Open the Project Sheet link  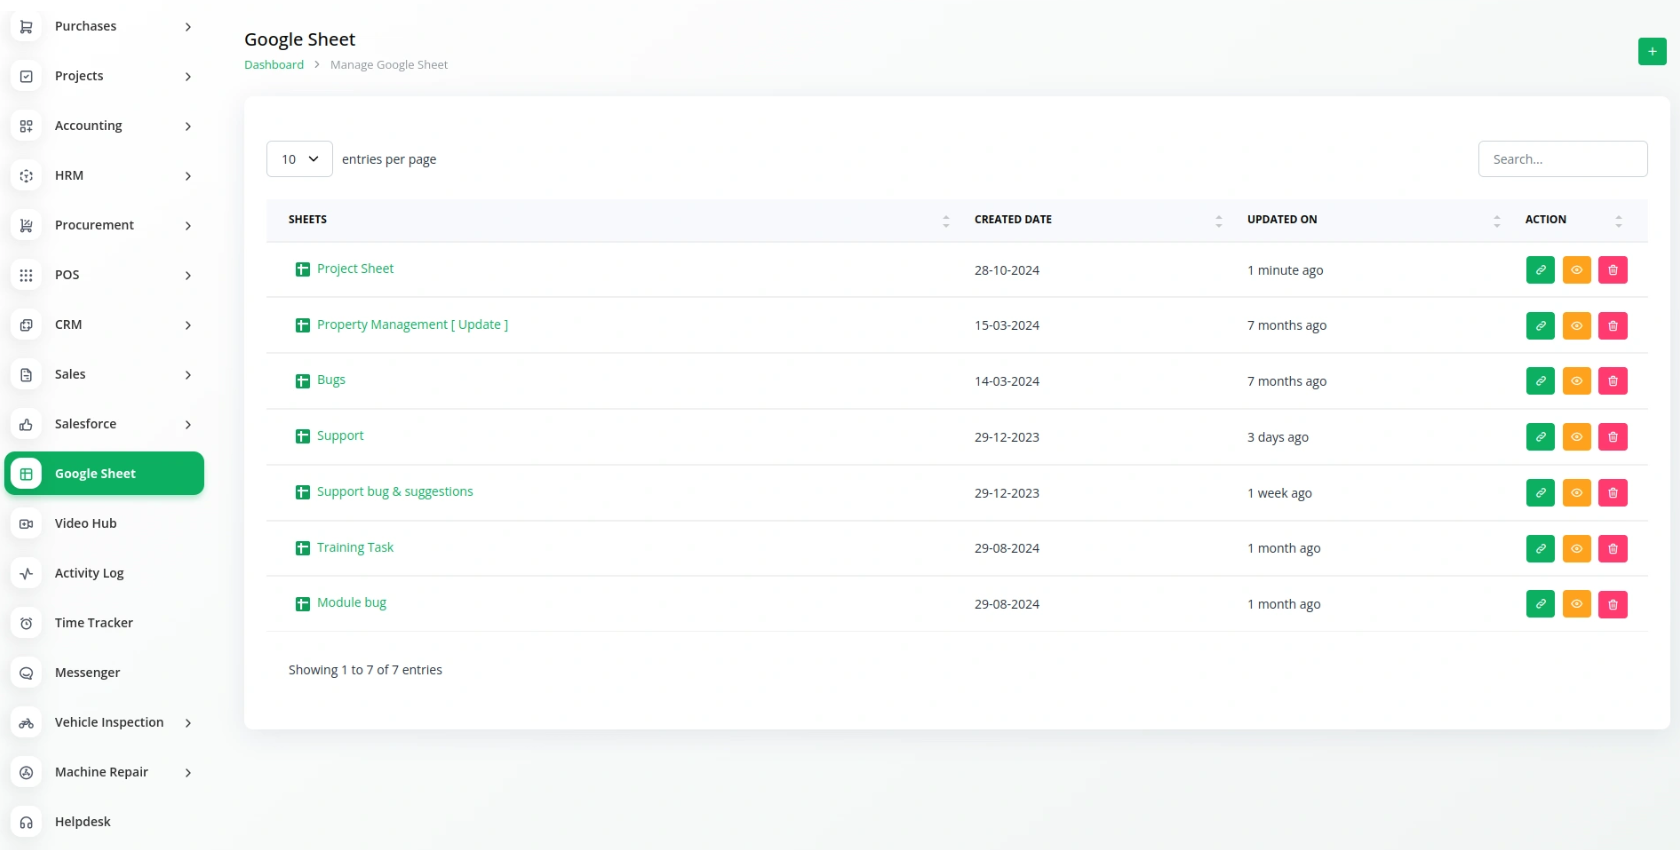(x=355, y=269)
